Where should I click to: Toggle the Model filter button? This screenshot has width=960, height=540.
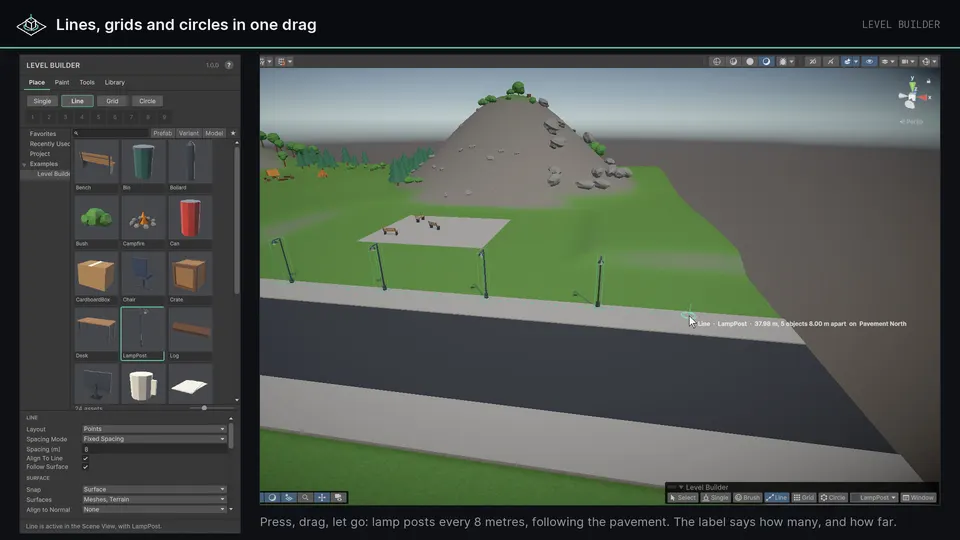214,133
